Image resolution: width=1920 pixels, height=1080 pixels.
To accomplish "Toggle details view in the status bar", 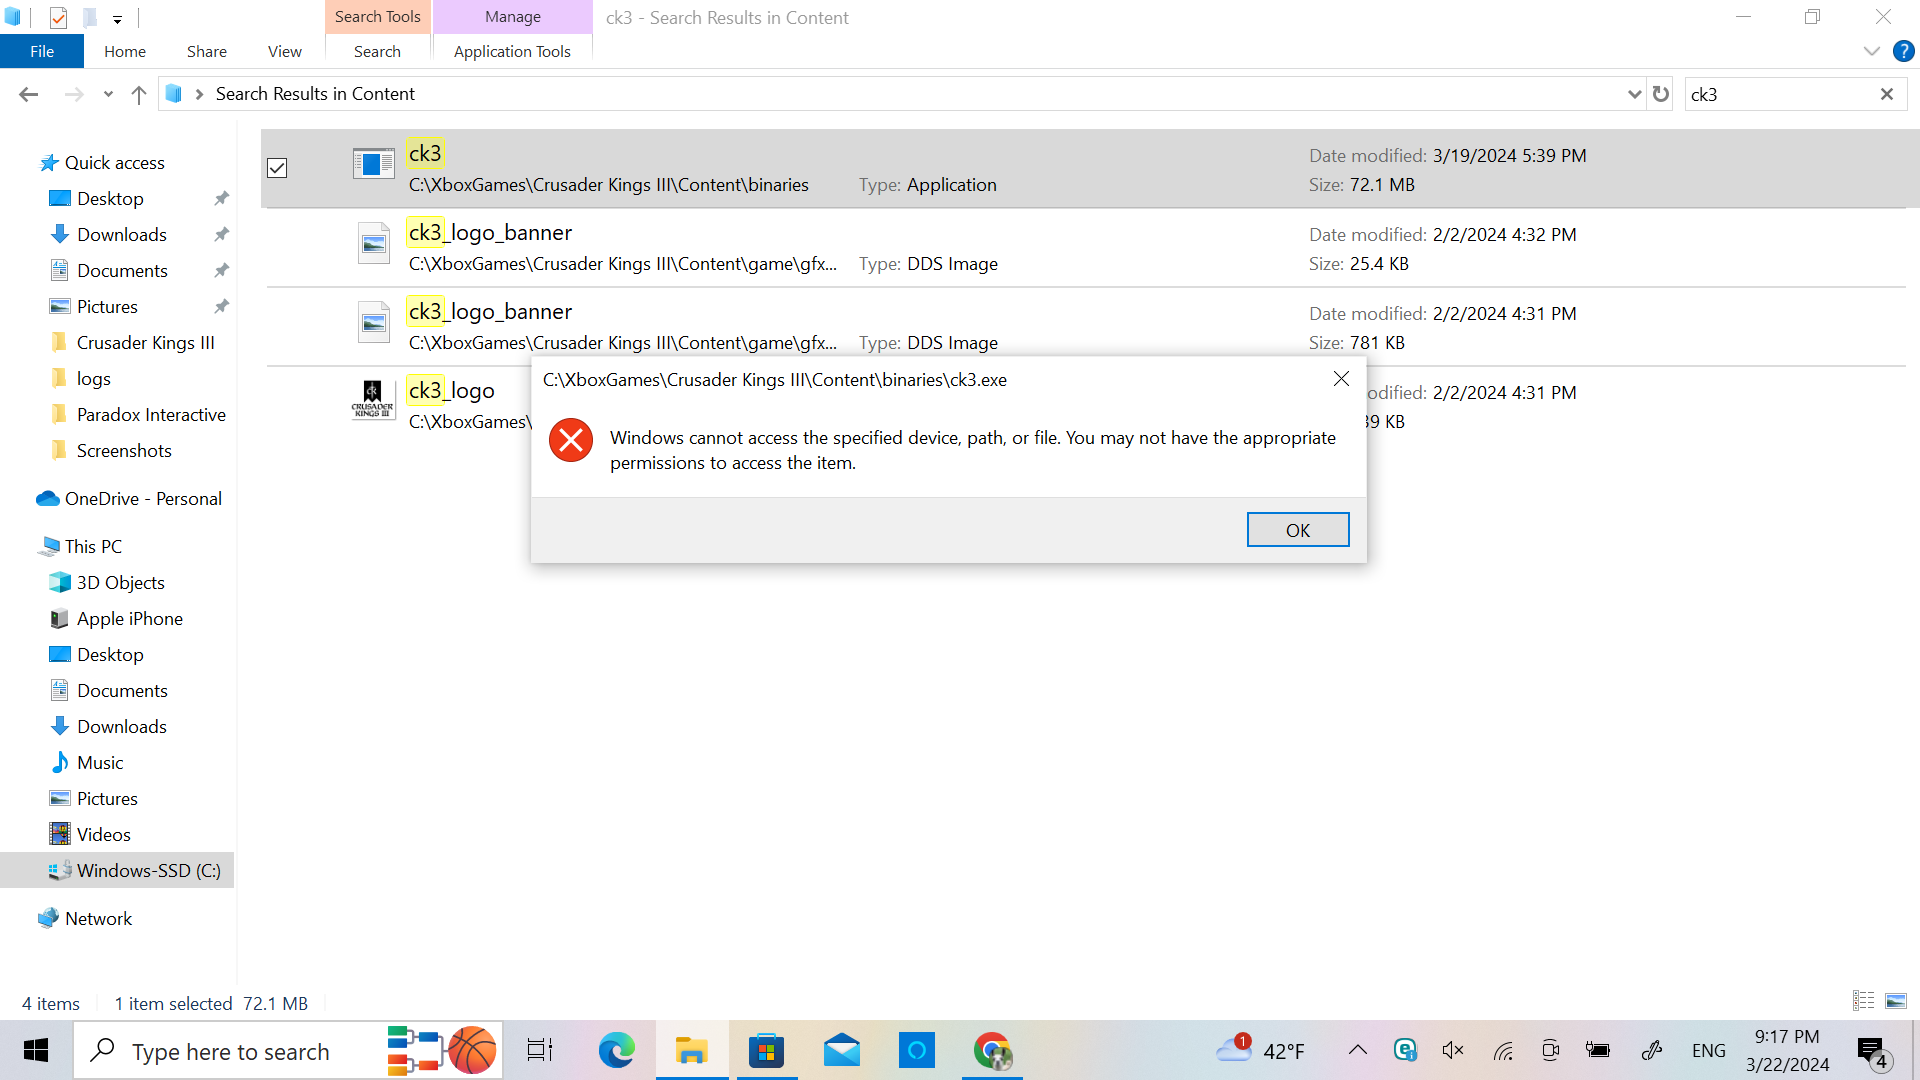I will [1862, 1000].
